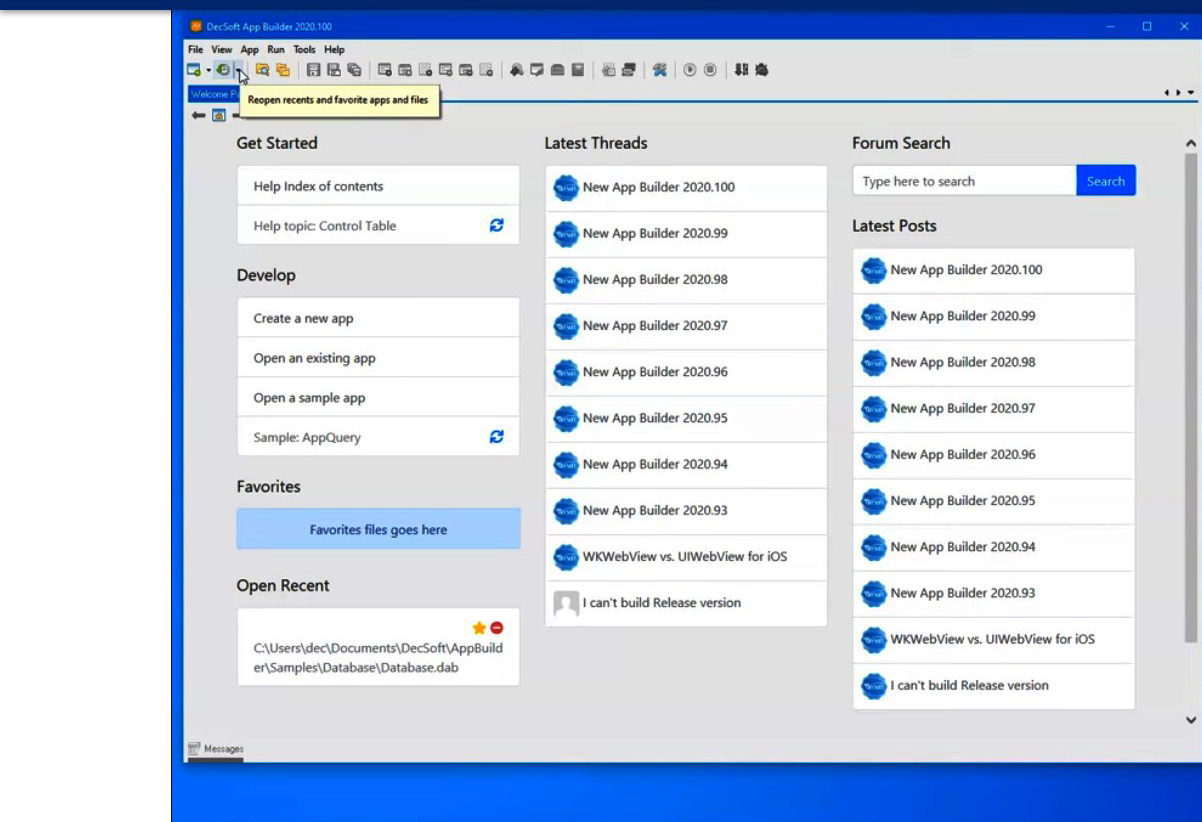Open recent file Database.dab path

tap(378, 657)
